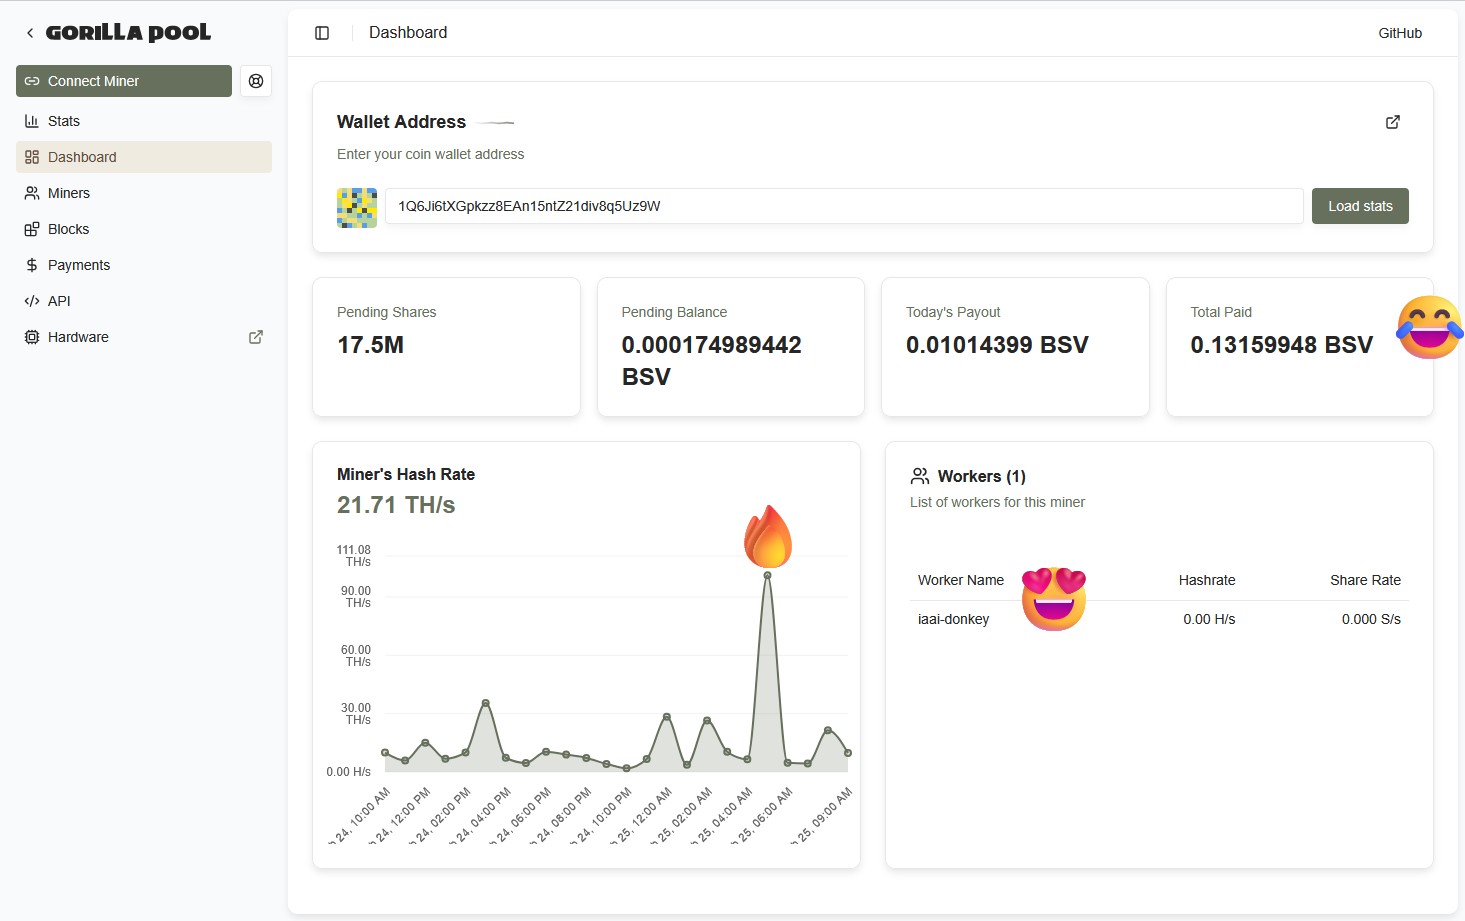This screenshot has height=921, width=1465.
Task: Click the Miner's Hash Rate heading
Action: (x=406, y=474)
